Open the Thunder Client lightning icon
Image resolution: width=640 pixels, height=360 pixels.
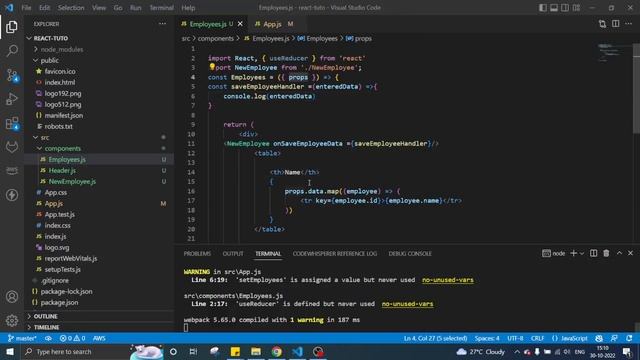12,195
